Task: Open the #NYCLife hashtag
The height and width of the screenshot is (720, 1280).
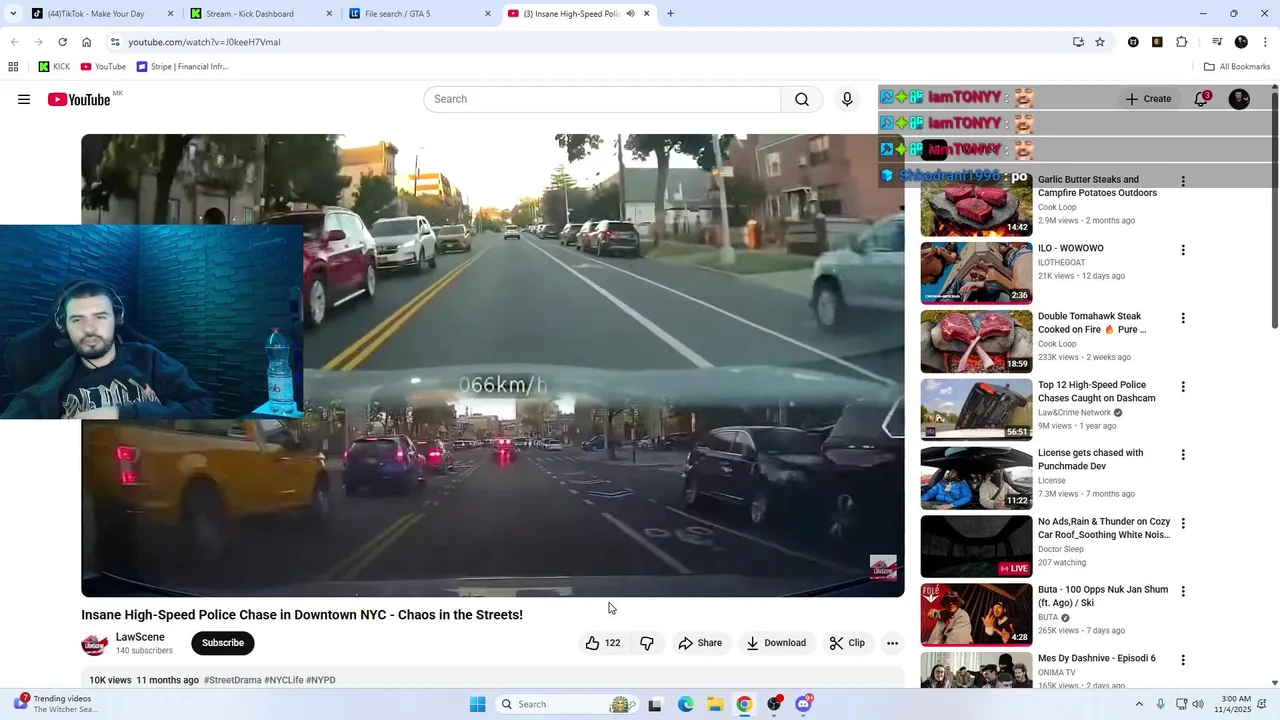Action: point(284,680)
